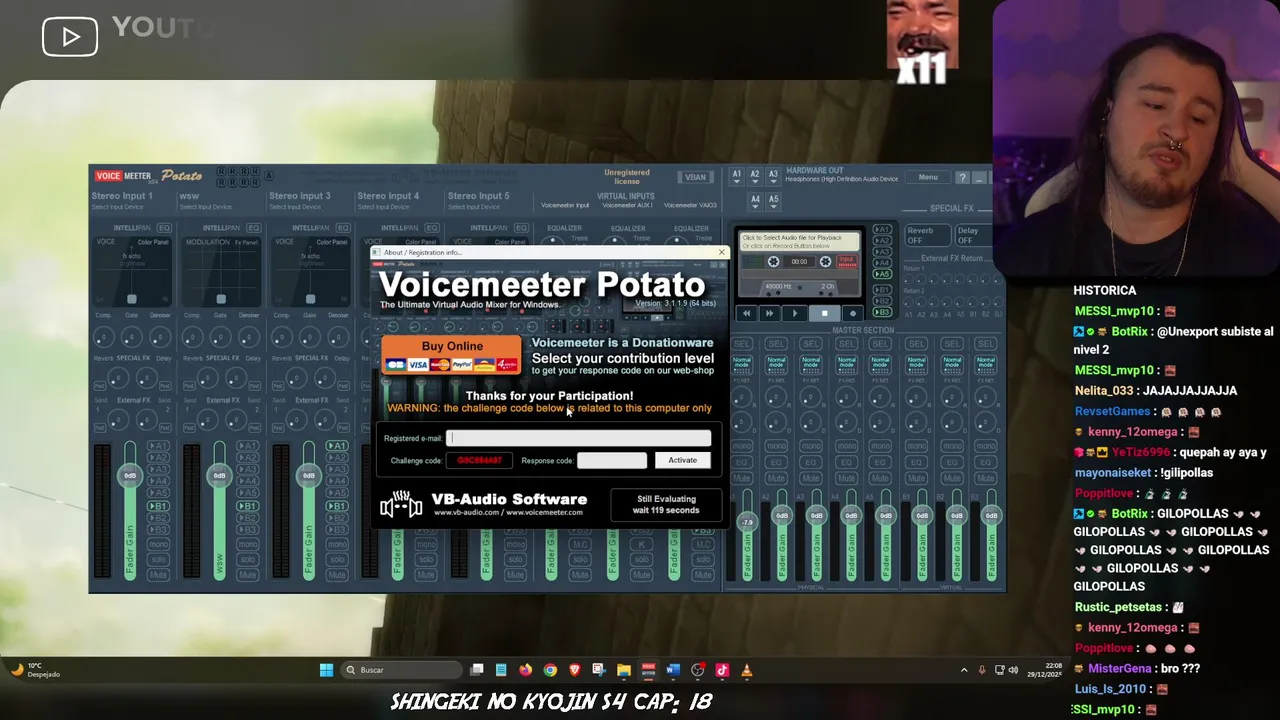Open Task View from the taskbar
This screenshot has height=720, width=1280.
tap(477, 670)
